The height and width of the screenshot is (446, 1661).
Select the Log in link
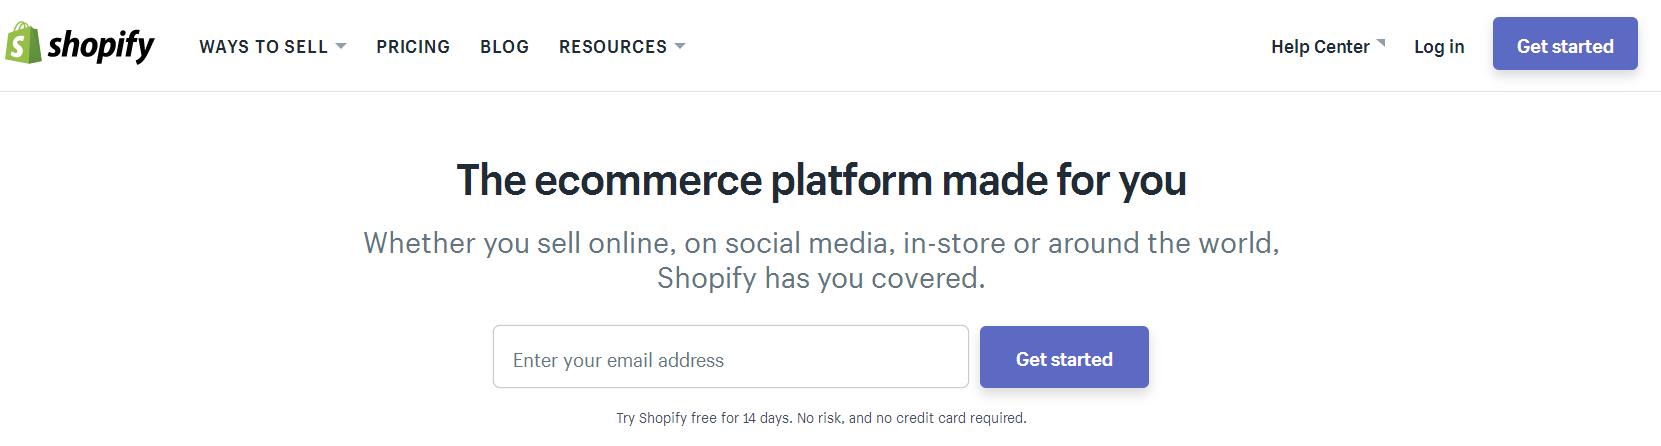pyautogui.click(x=1438, y=47)
